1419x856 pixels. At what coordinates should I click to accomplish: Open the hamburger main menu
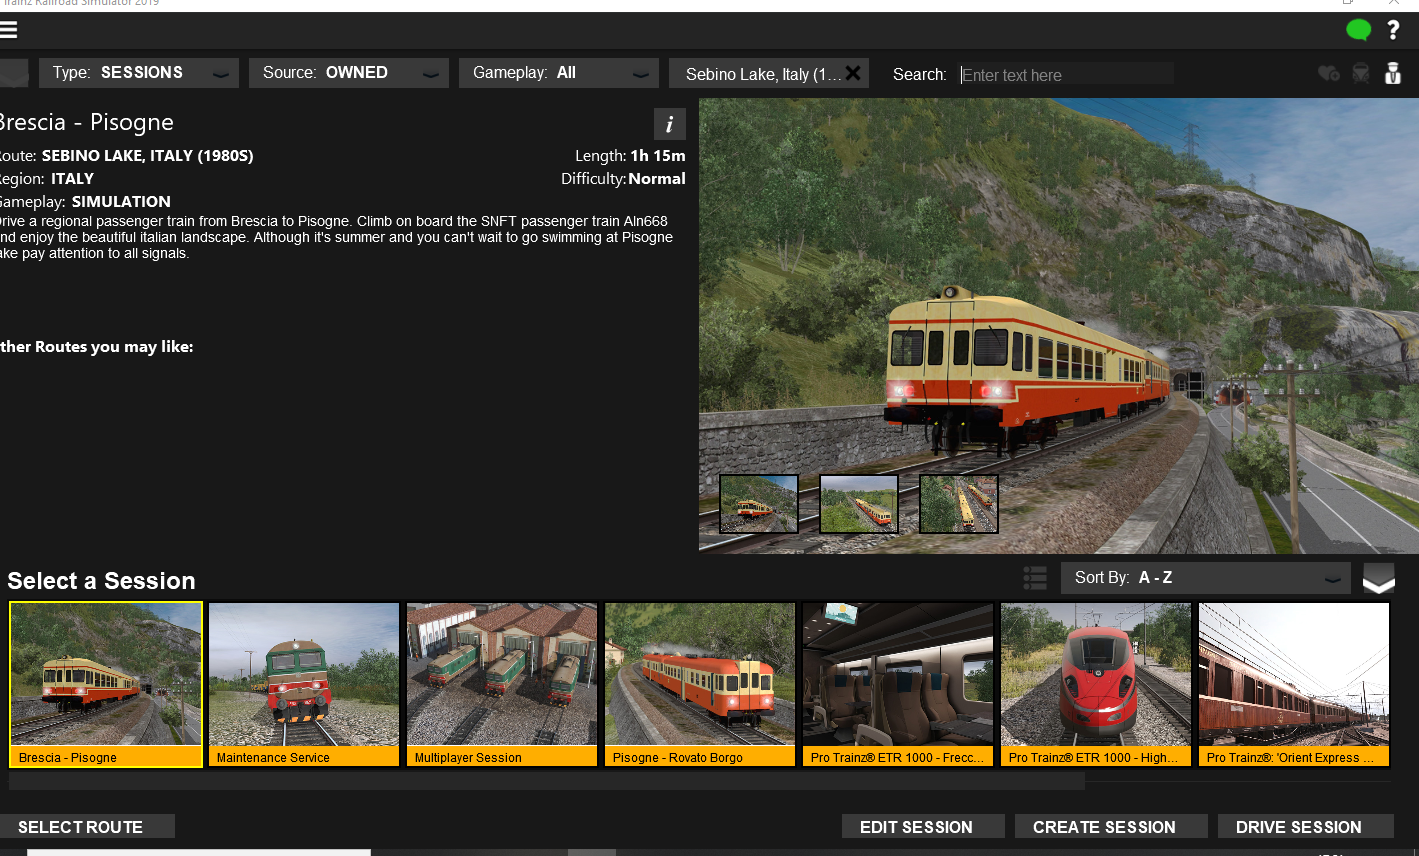[8, 30]
